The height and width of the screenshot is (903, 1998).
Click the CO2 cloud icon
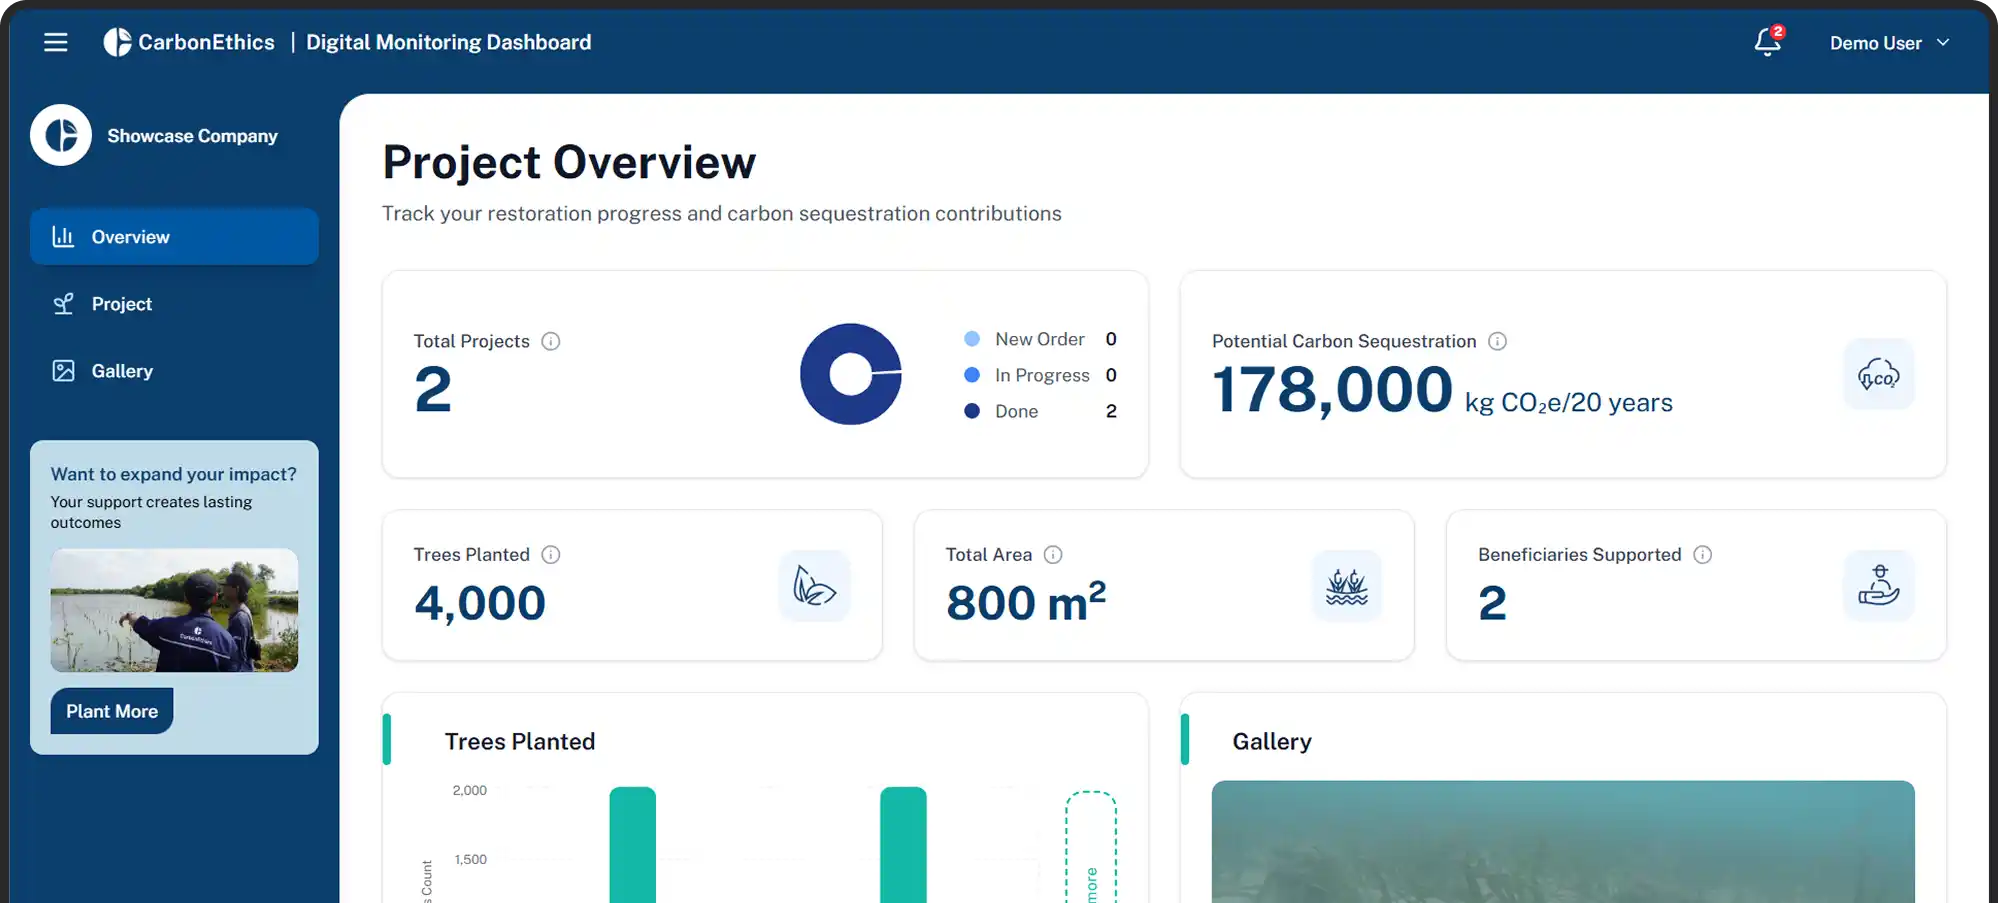click(1878, 375)
